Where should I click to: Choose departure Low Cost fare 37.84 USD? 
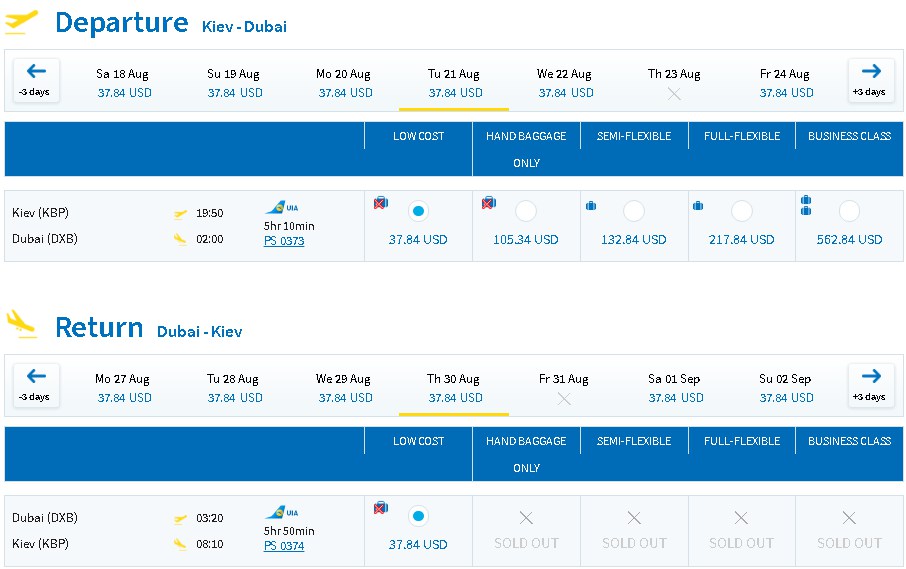[x=418, y=211]
